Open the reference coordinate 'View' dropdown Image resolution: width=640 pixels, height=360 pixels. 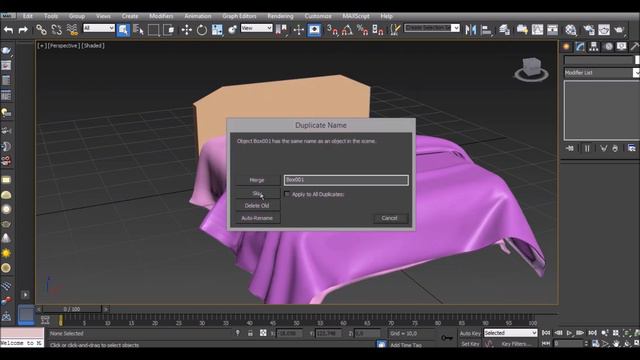(x=256, y=28)
